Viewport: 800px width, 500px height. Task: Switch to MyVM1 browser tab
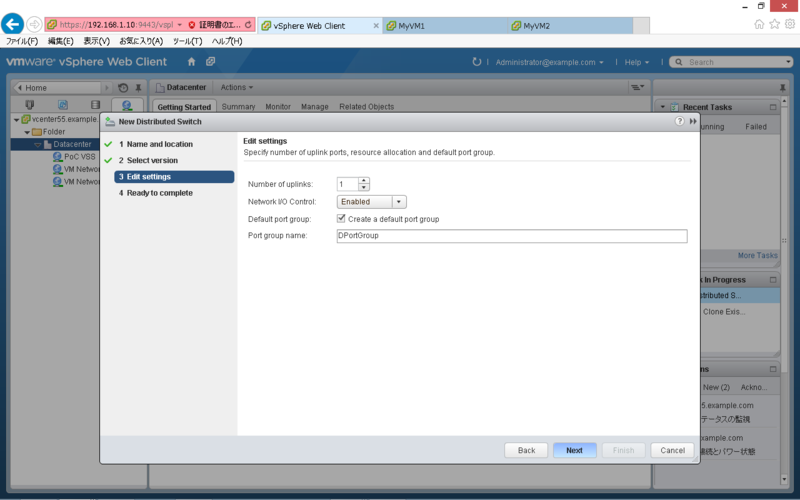pyautogui.click(x=445, y=26)
